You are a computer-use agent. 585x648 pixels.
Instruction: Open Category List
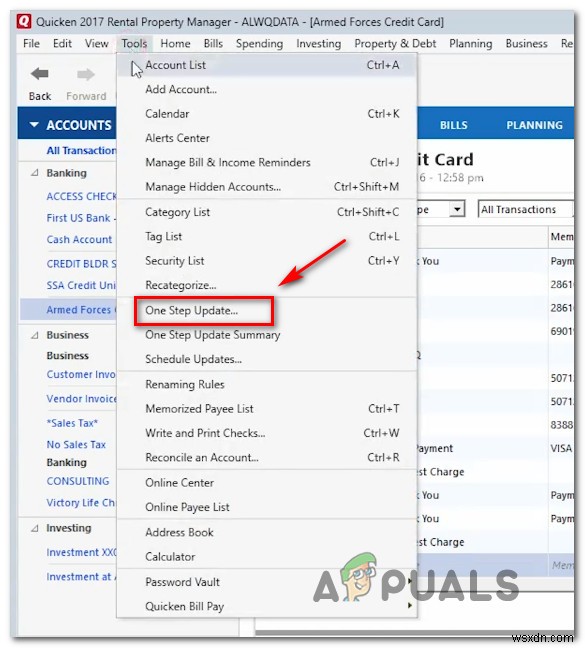pyautogui.click(x=267, y=212)
